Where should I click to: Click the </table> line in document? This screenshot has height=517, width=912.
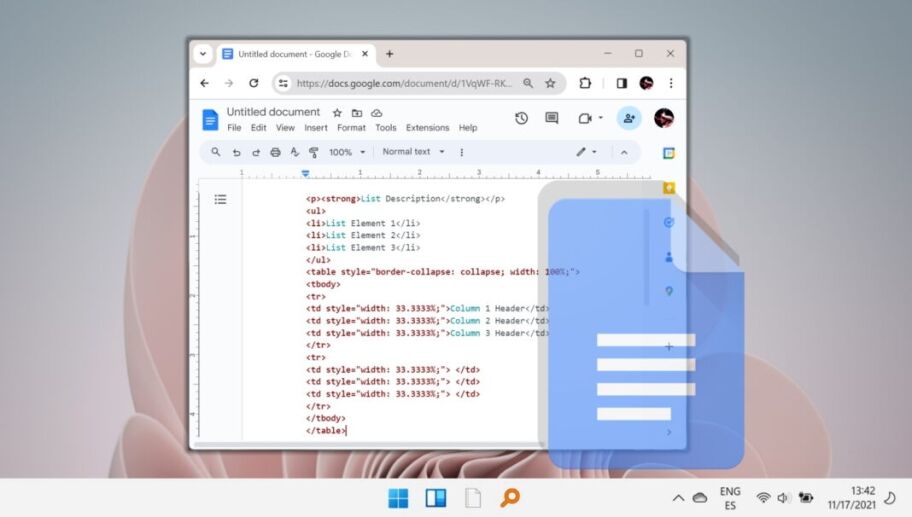326,430
